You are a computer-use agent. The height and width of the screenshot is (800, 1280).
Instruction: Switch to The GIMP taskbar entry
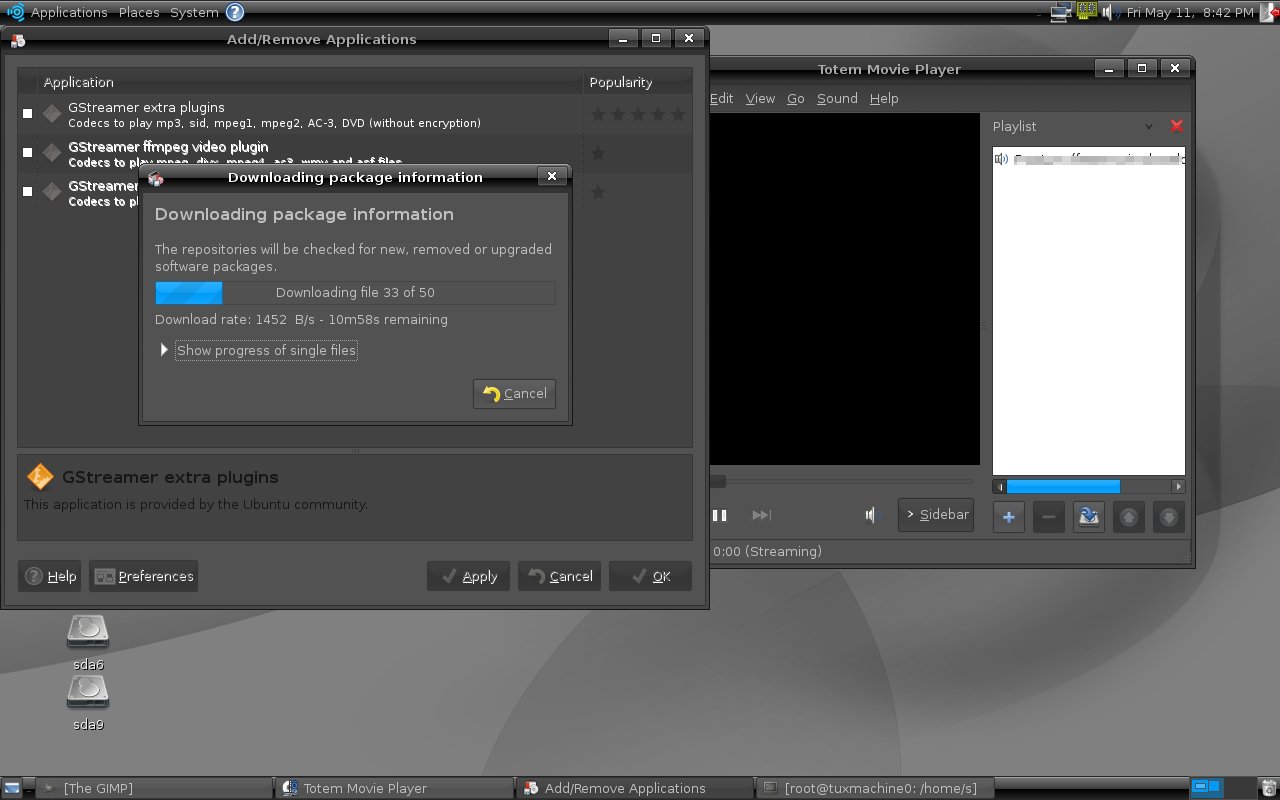pos(154,788)
